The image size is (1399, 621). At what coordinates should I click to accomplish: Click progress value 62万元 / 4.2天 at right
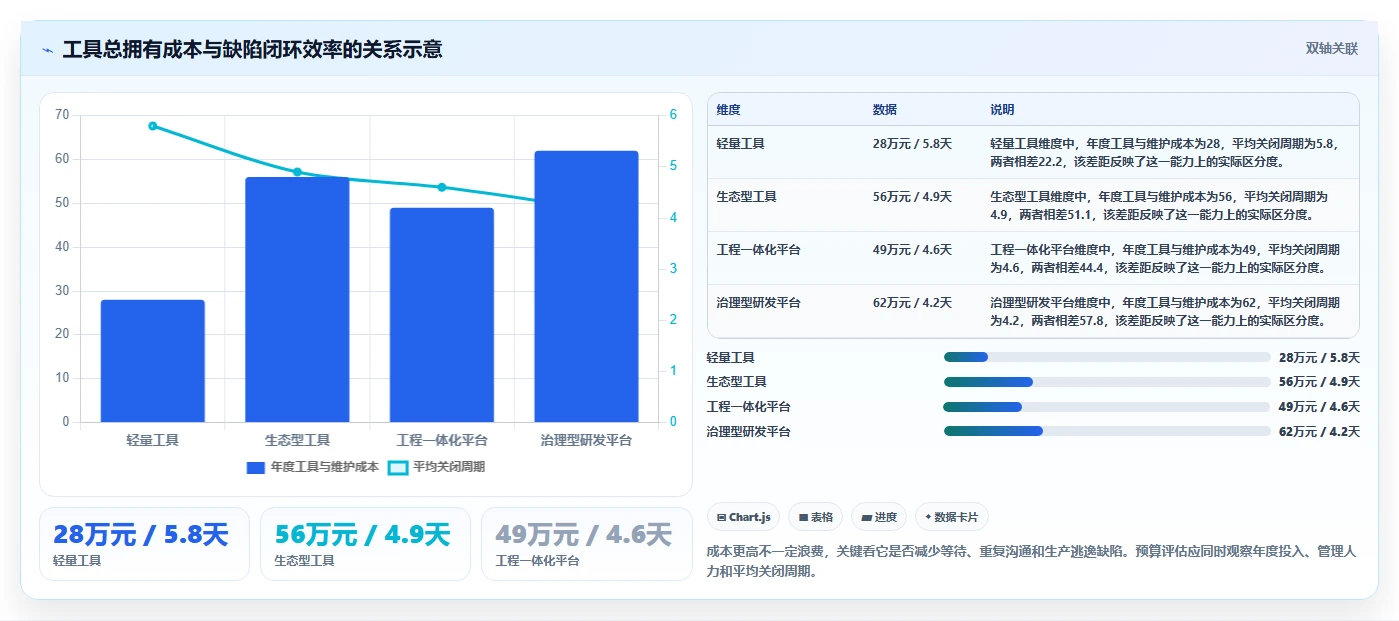pyautogui.click(x=1319, y=432)
